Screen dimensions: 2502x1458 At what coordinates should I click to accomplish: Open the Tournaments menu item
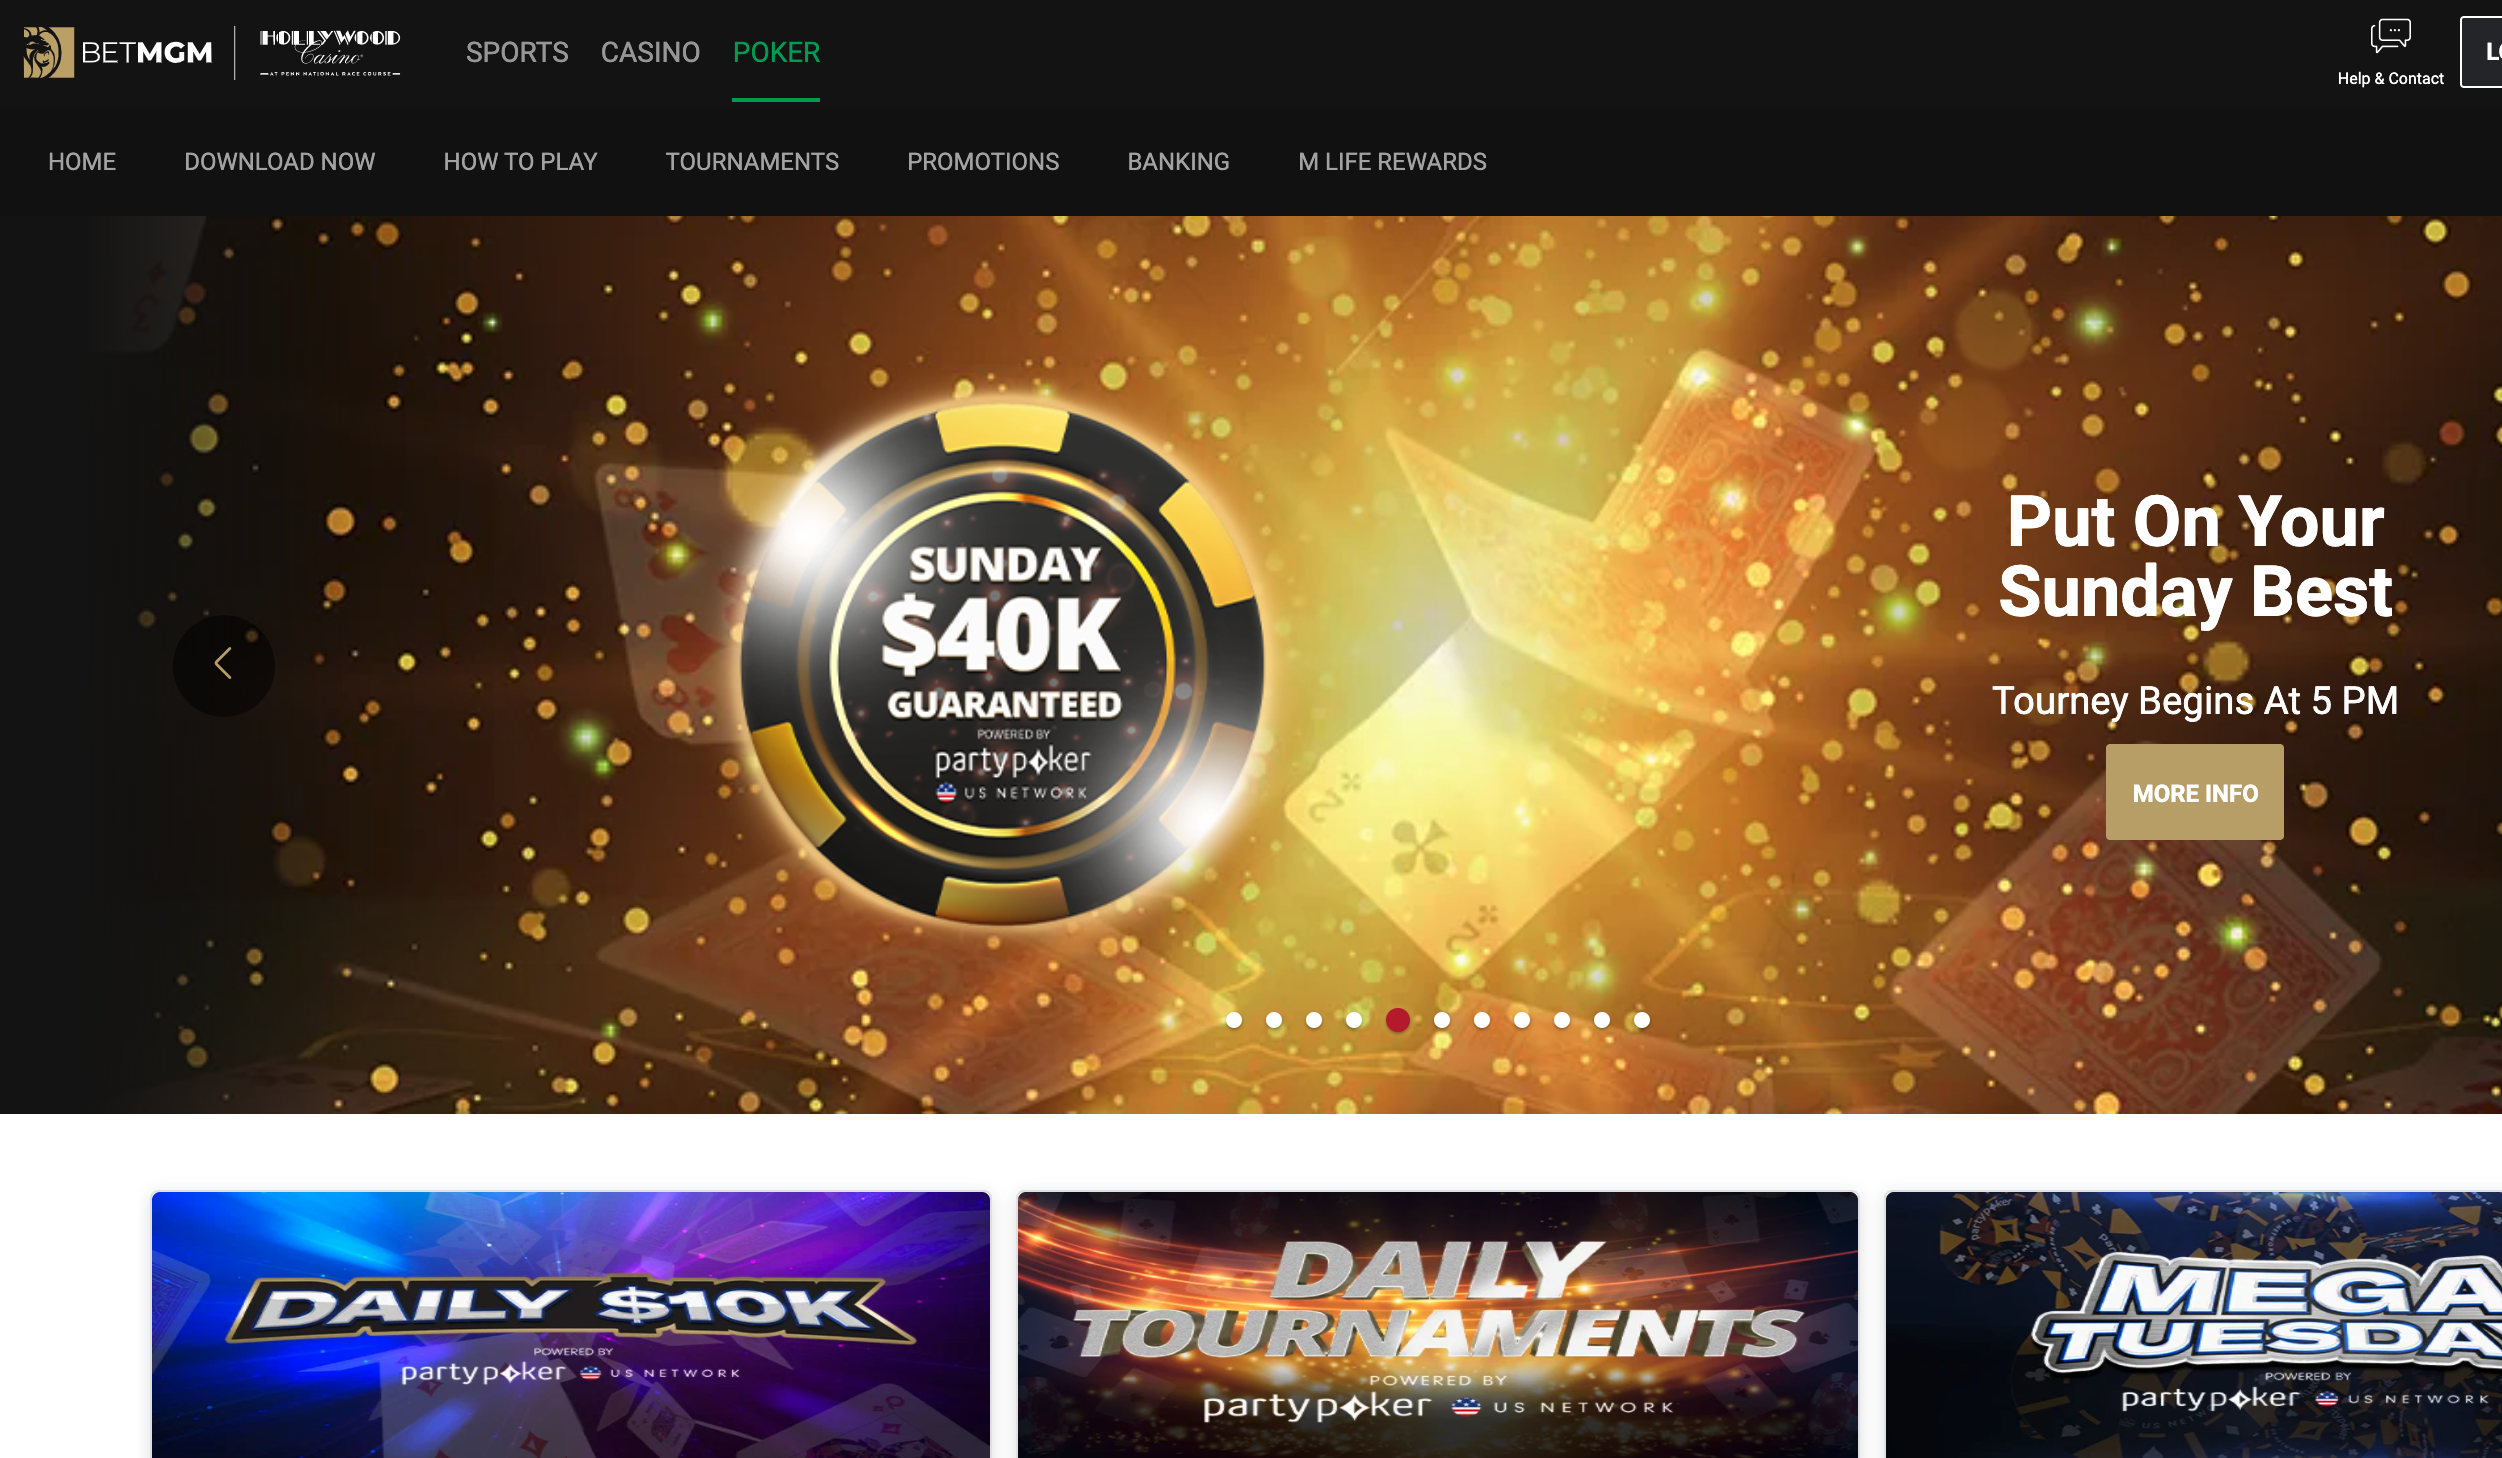tap(752, 162)
